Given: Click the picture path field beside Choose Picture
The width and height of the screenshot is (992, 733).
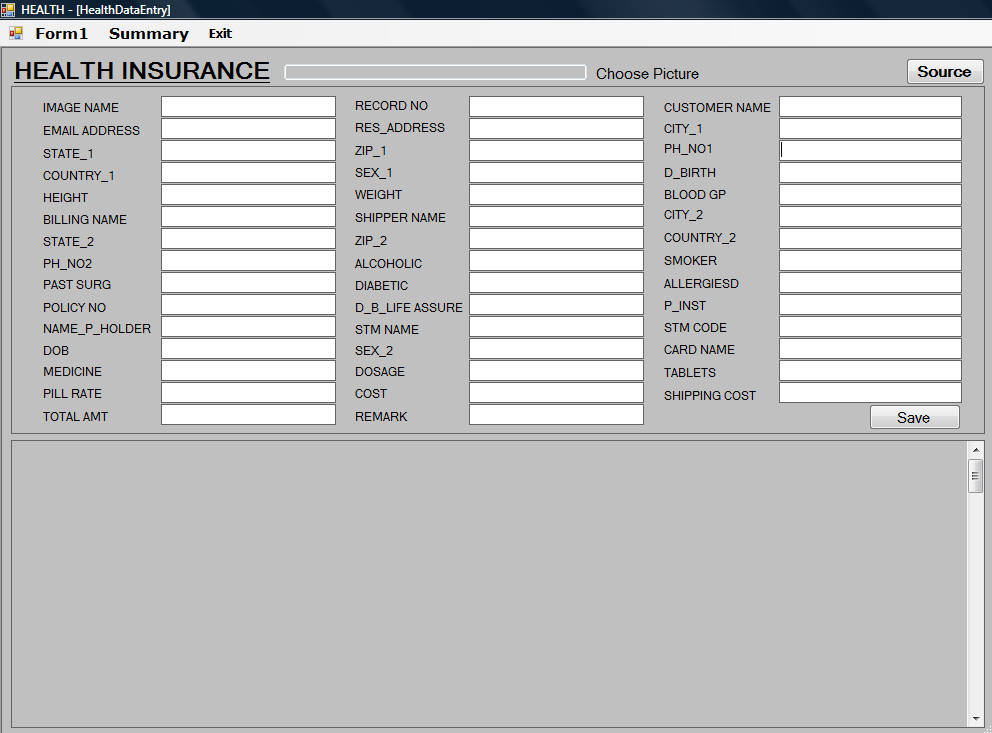Looking at the screenshot, I should click(435, 72).
